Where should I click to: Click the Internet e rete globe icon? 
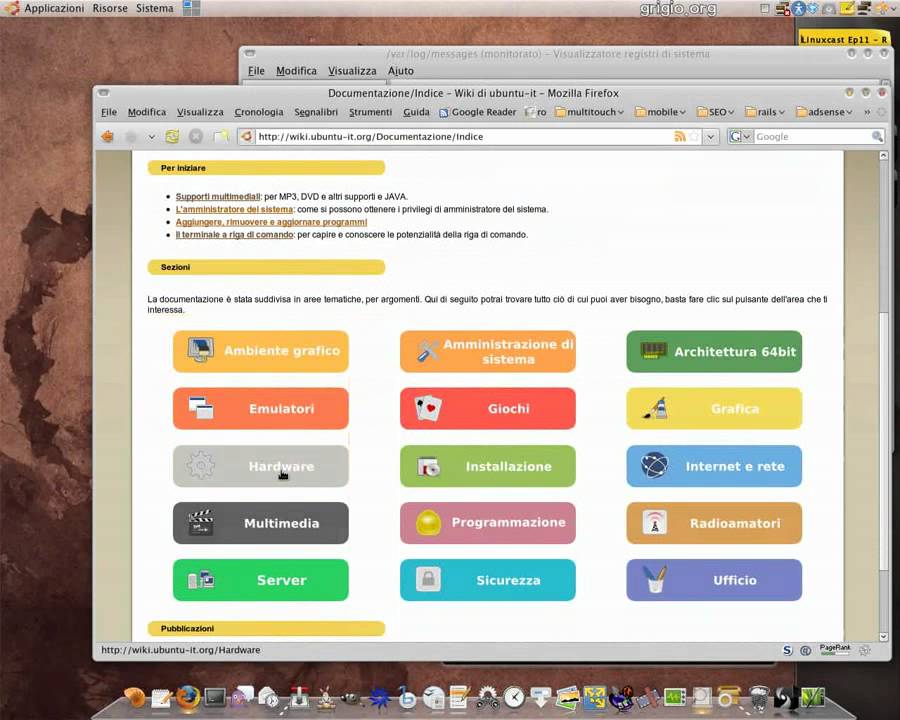point(654,466)
